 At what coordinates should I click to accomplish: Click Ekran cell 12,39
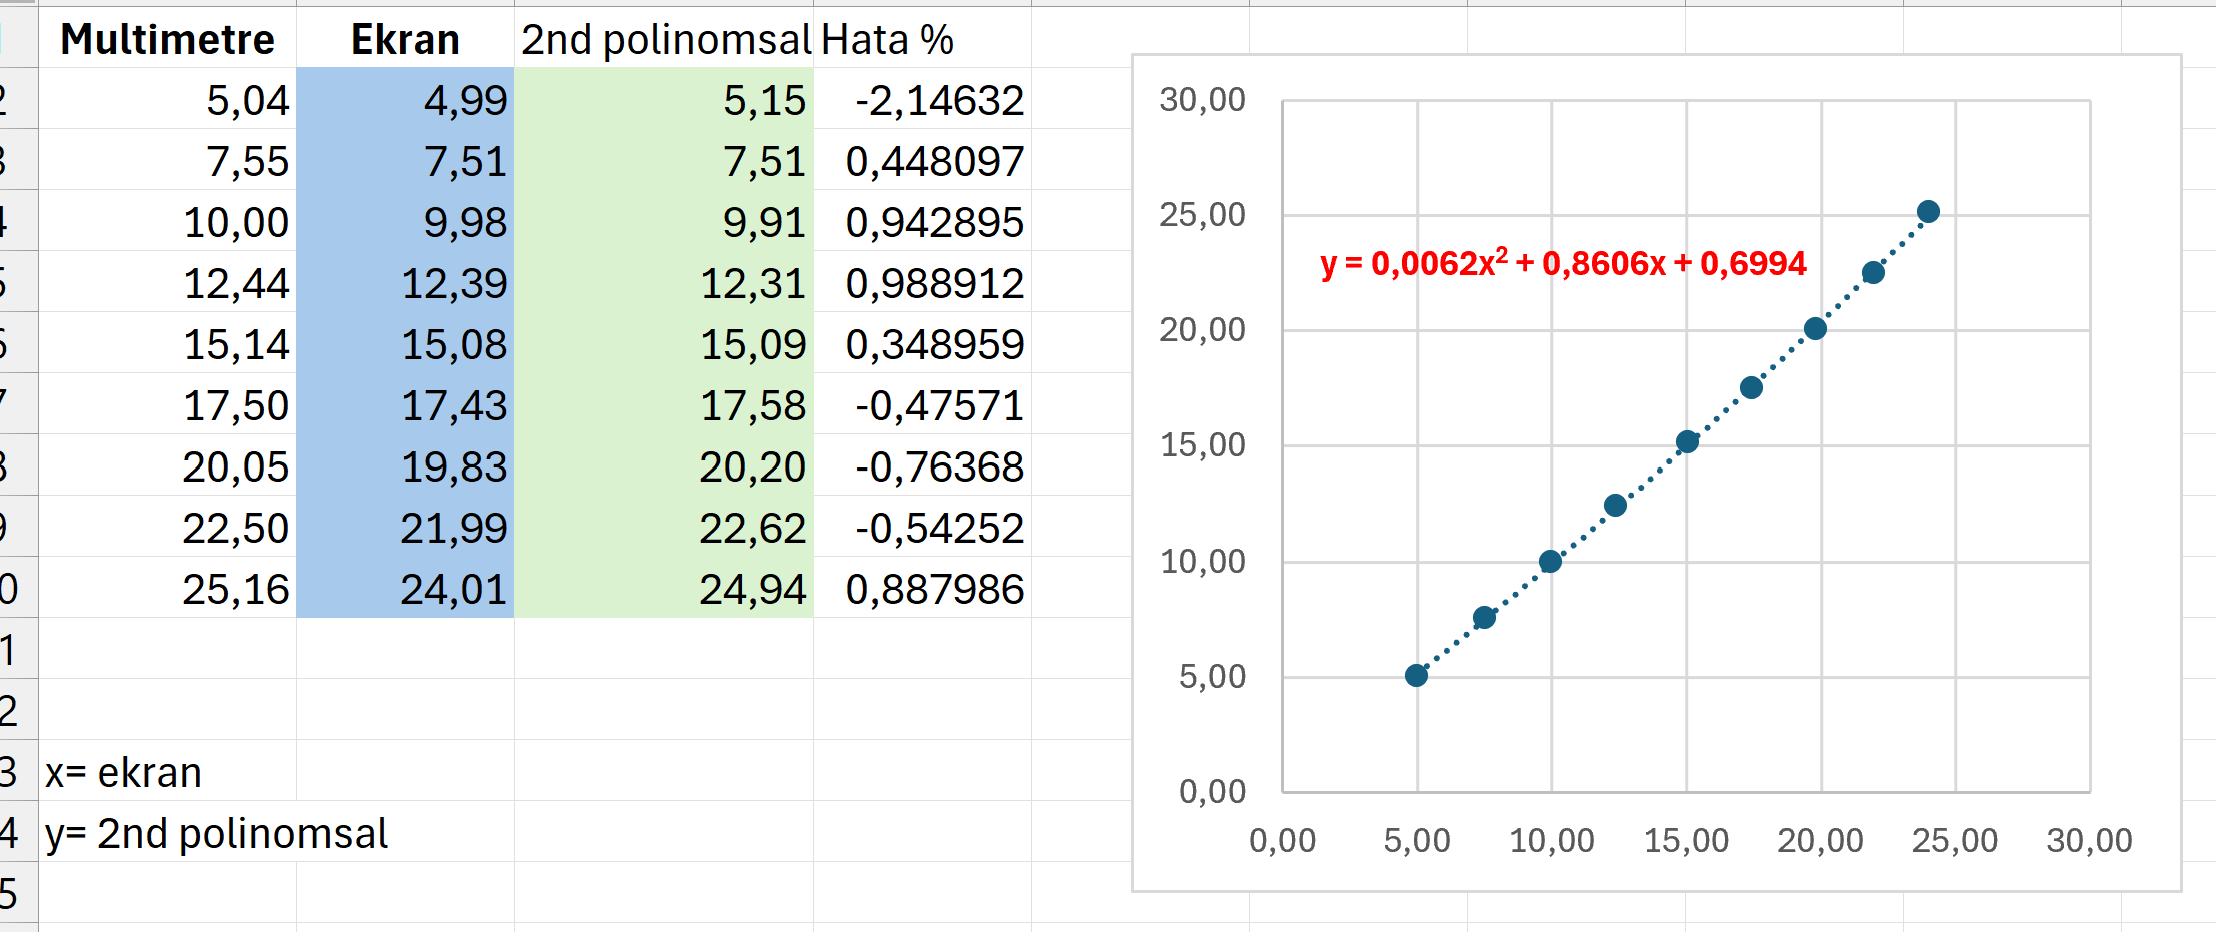(x=405, y=282)
